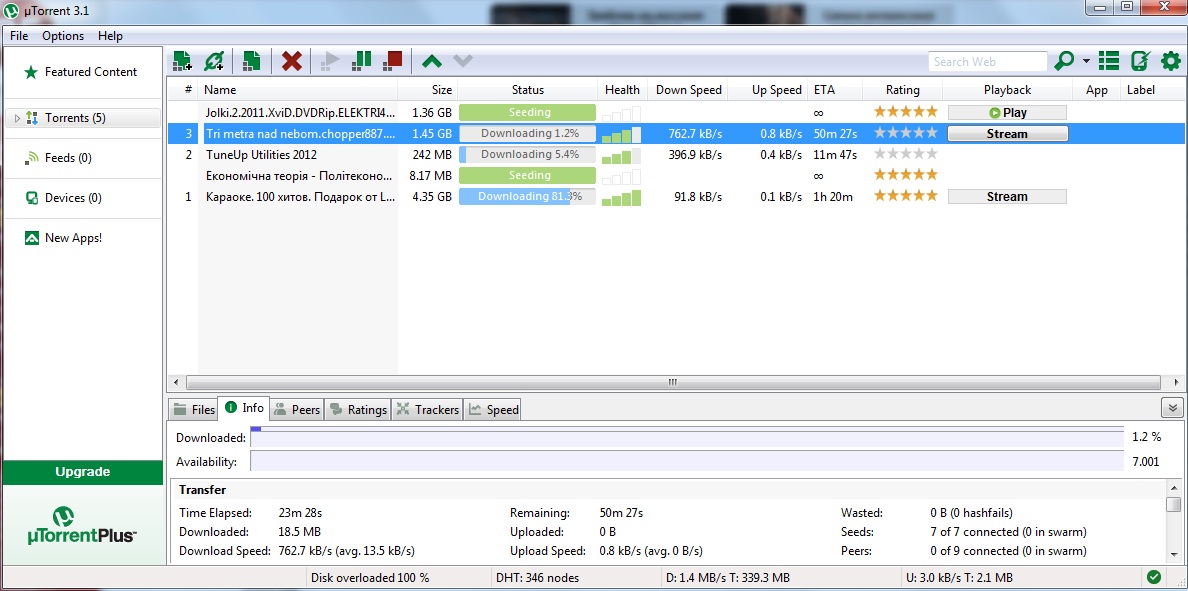
Task: Click the Add Torrent toolbar icon
Action: [x=182, y=61]
